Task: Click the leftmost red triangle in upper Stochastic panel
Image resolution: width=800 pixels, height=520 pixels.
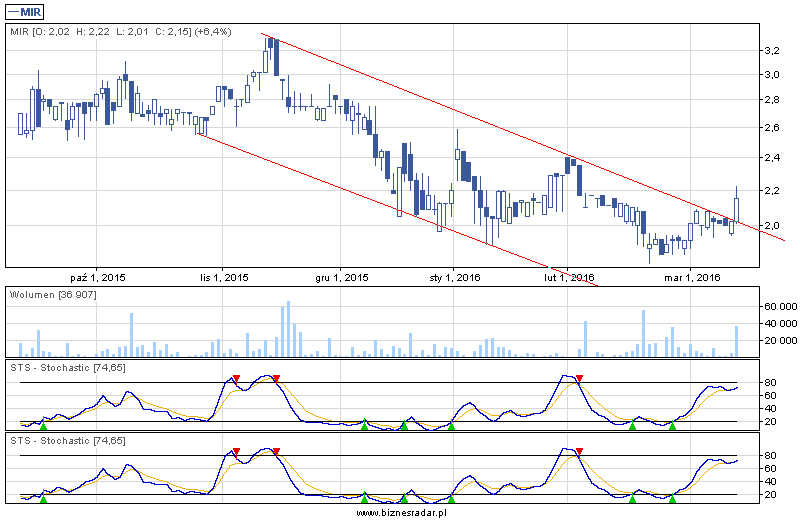Action: [x=236, y=379]
